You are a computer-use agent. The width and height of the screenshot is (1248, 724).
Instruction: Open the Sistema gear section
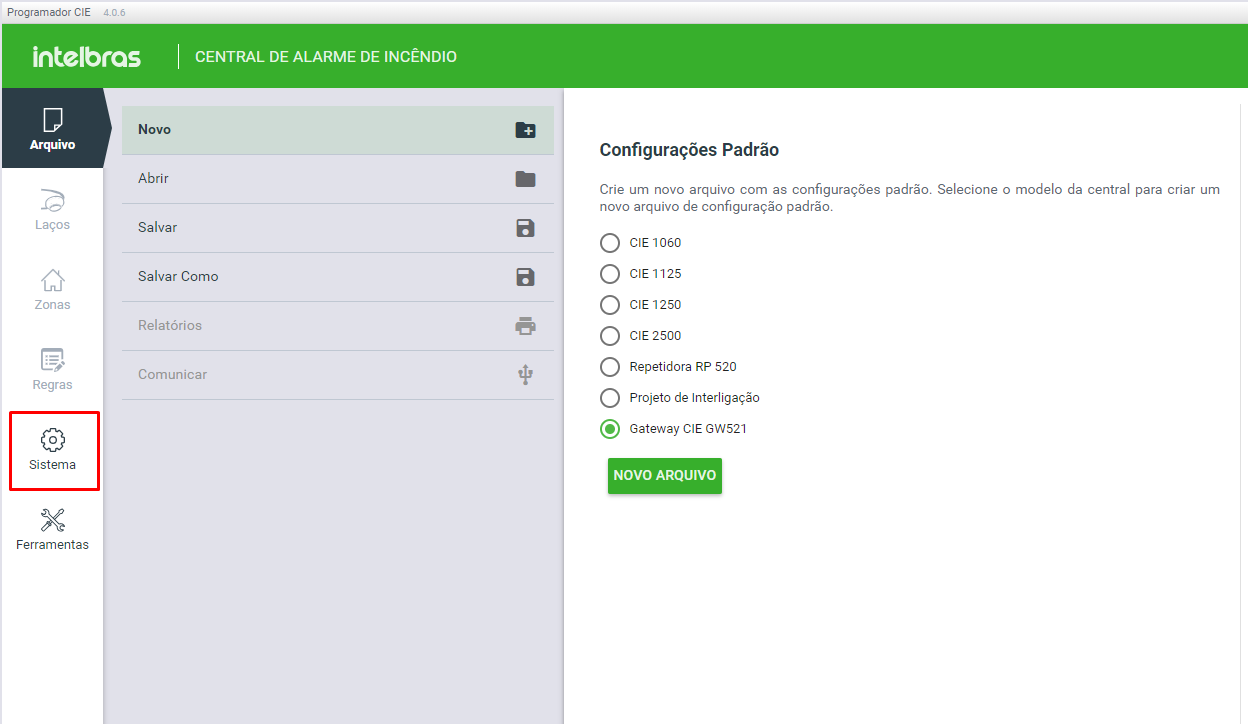[52, 450]
